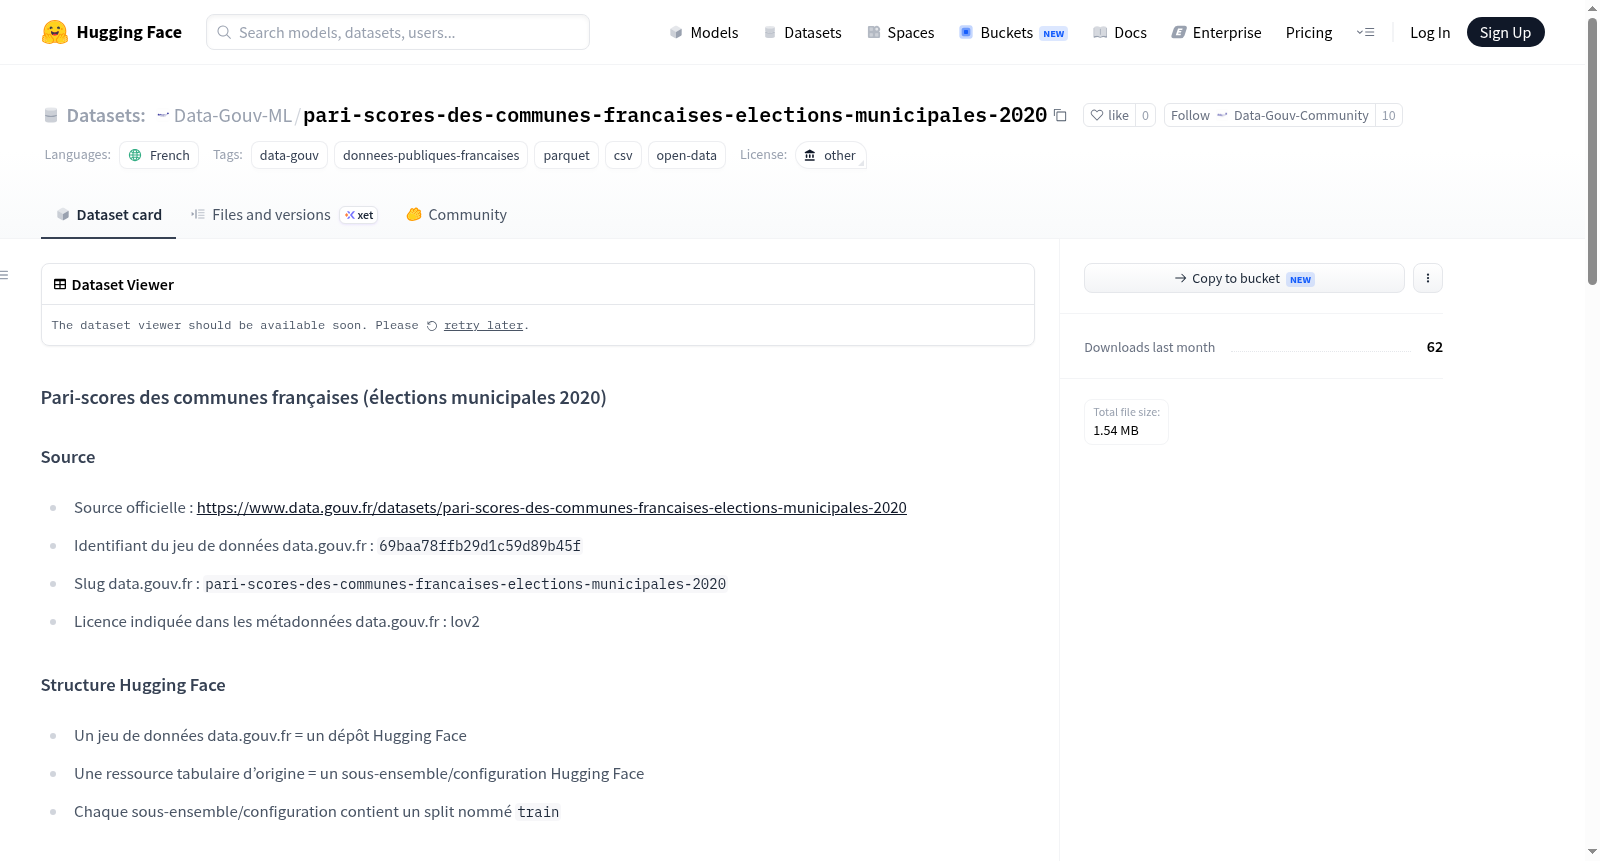The image size is (1600, 861).
Task: Click the Total file size 1.54 MB box
Action: pyautogui.click(x=1126, y=422)
